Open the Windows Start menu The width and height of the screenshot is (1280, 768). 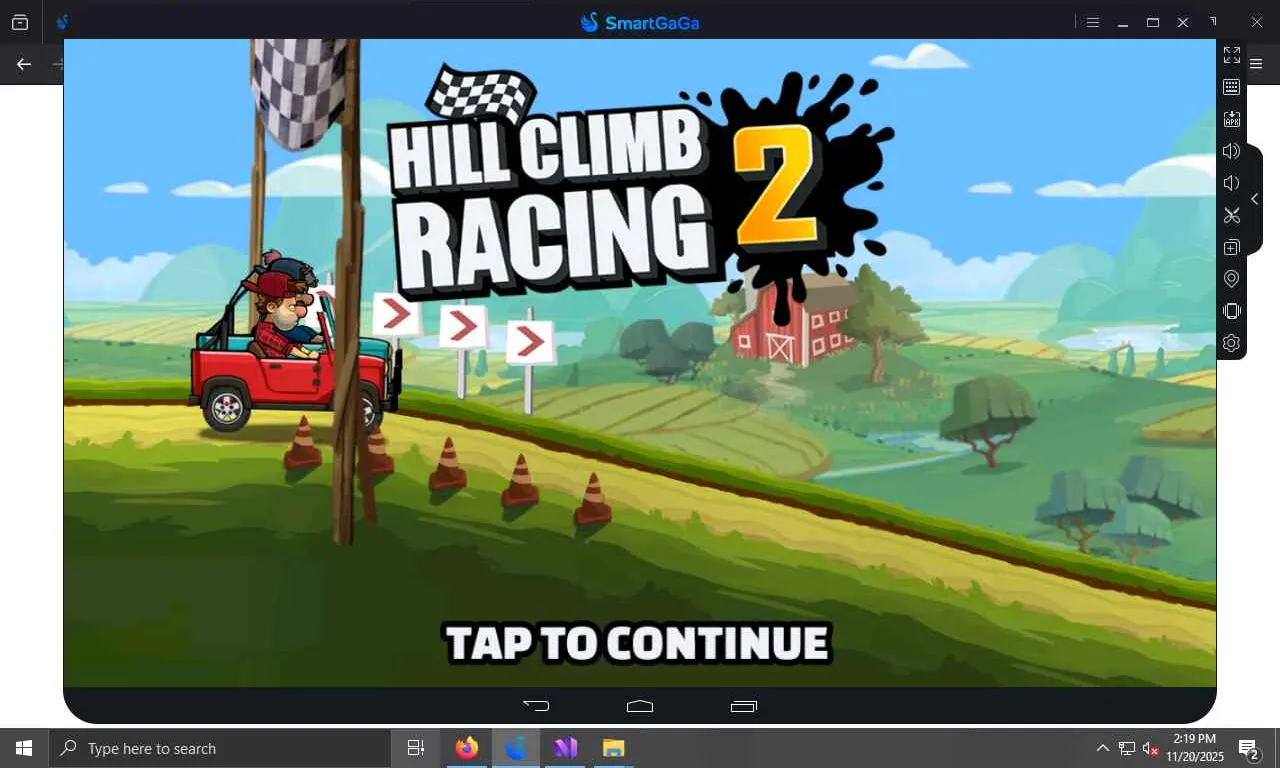[x=24, y=748]
